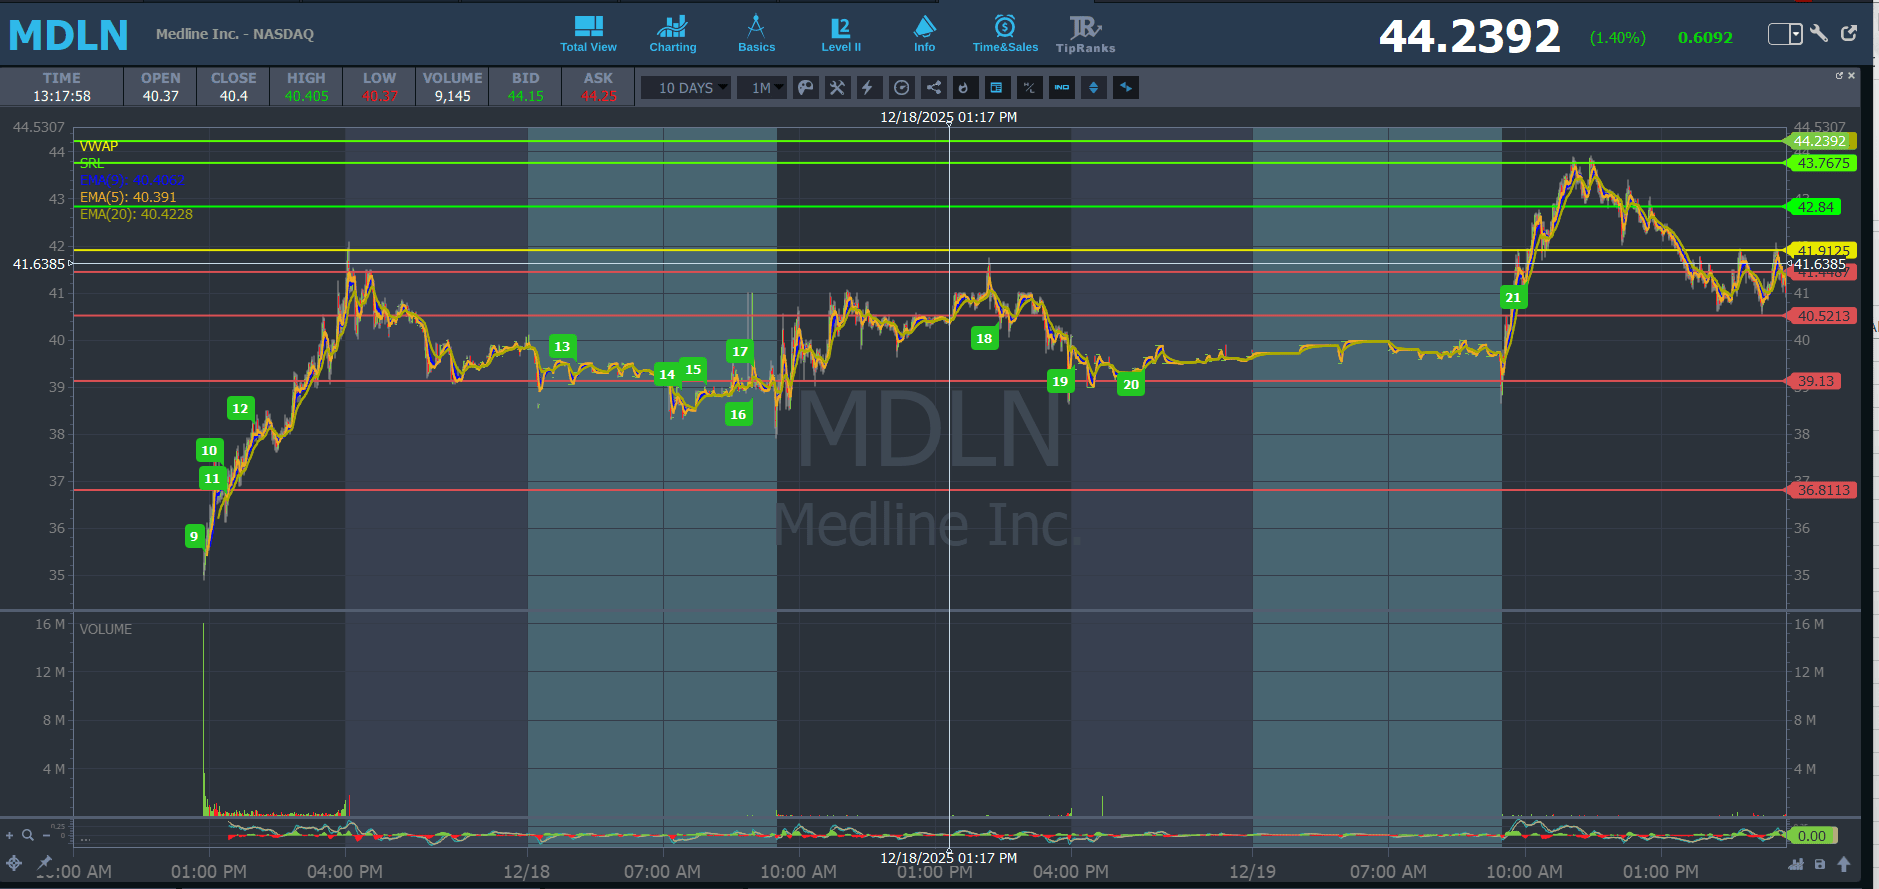
Task: Click the yellow 41.9125 price level tag
Action: (1821, 250)
